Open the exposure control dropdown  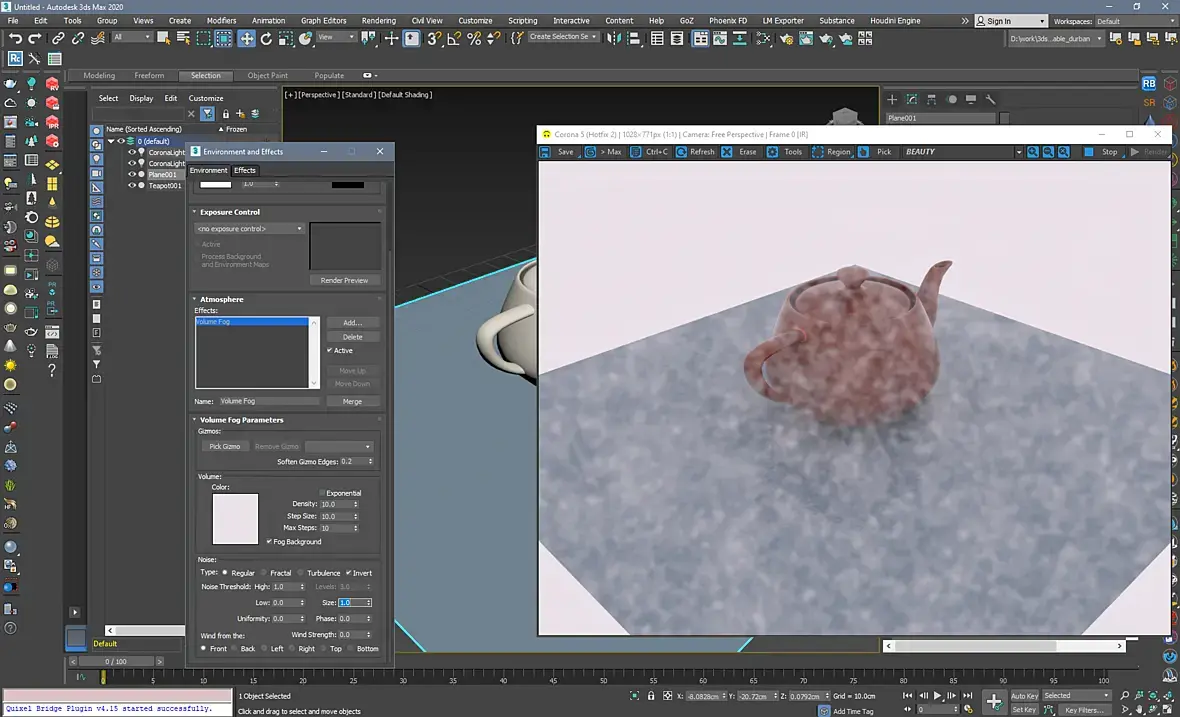click(249, 229)
